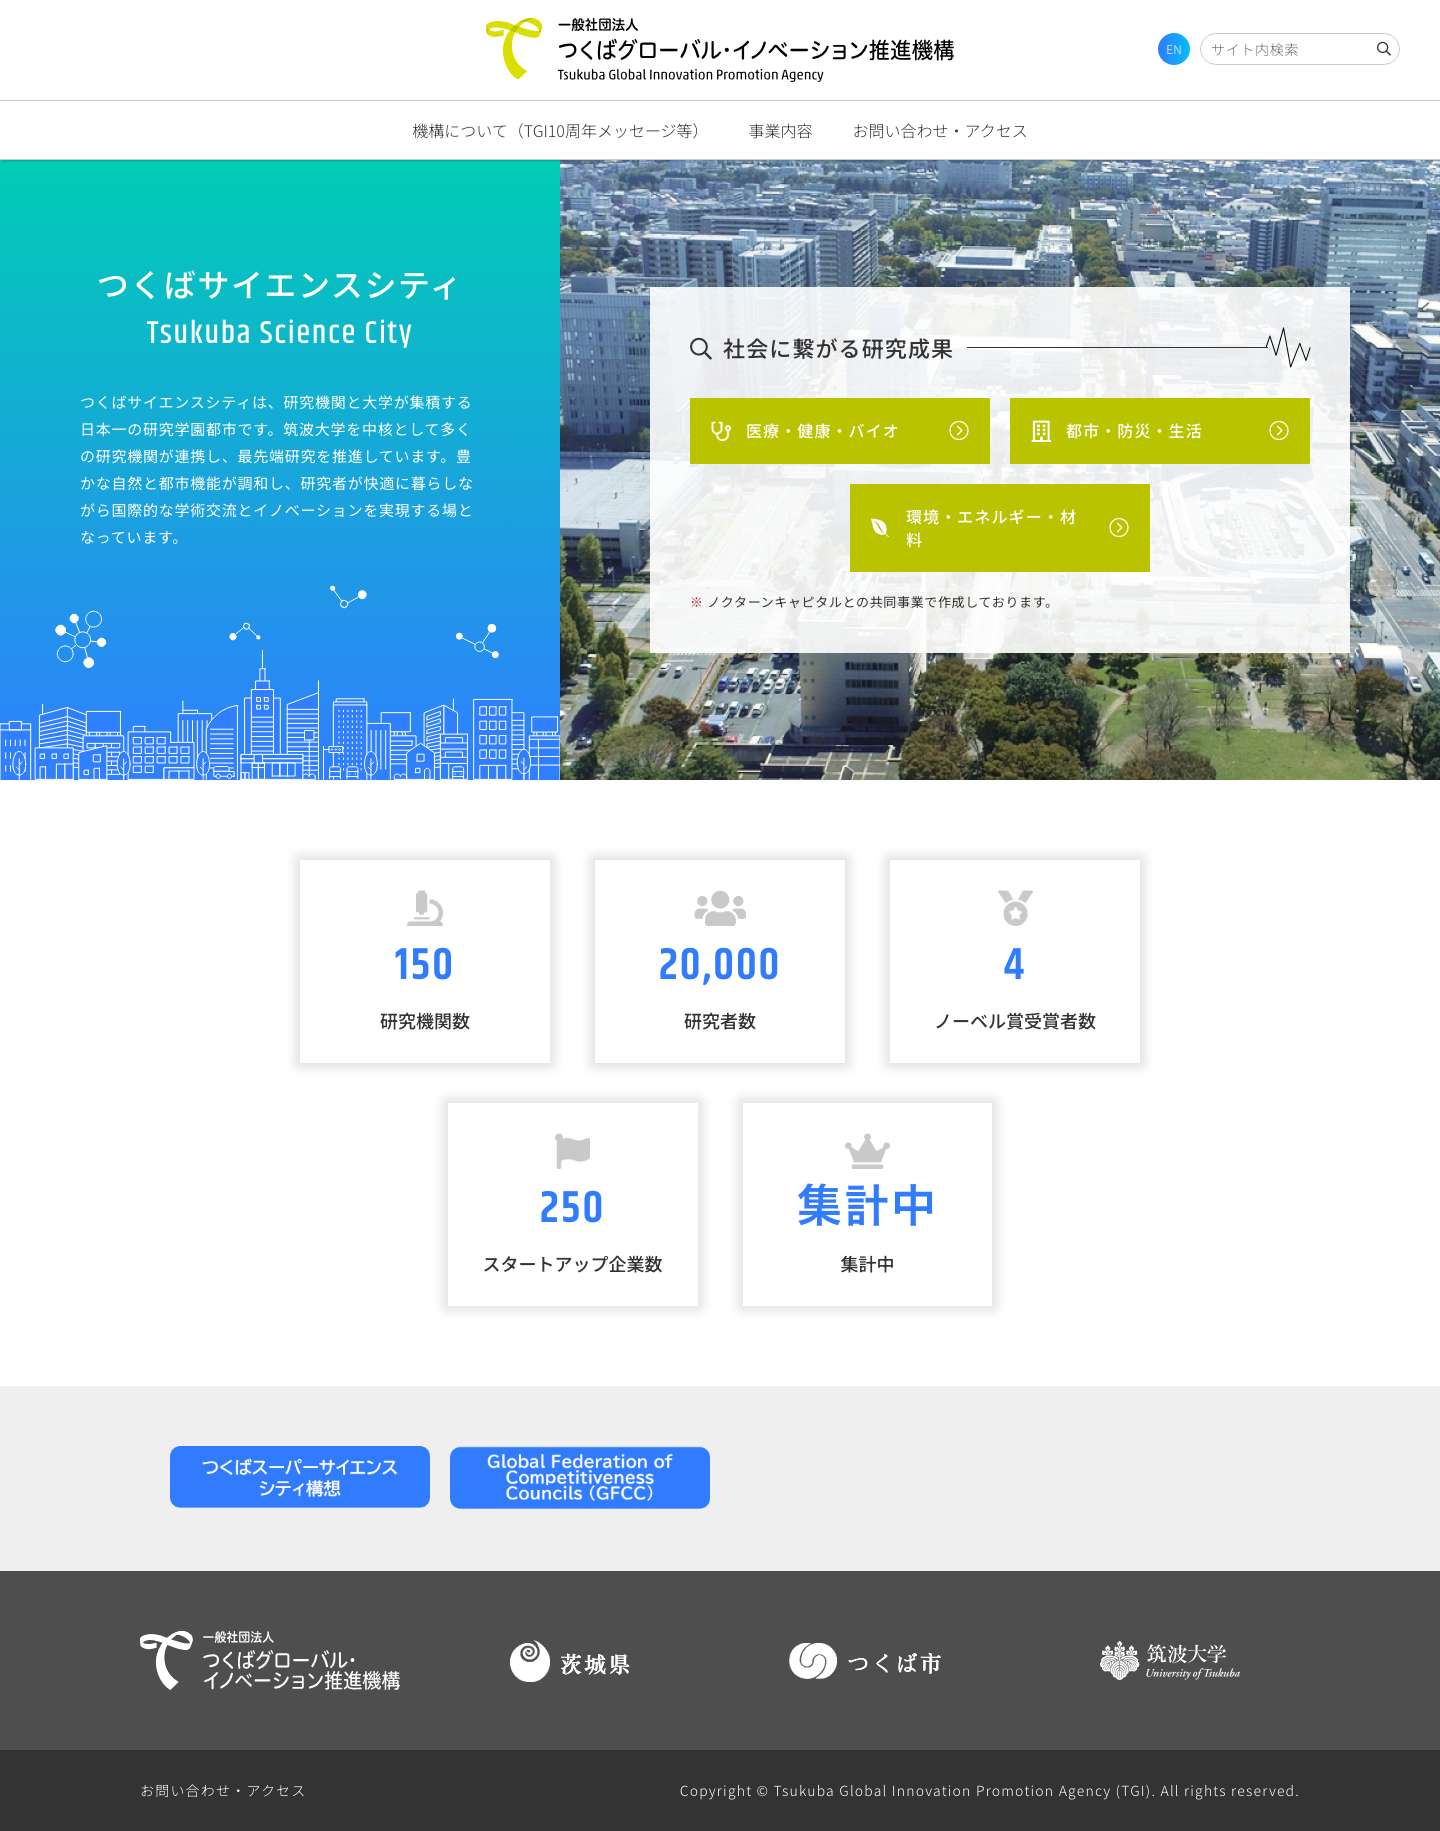
Task: Click the magnifier icon beside 社会に繋がる研究成果
Action: (701, 349)
